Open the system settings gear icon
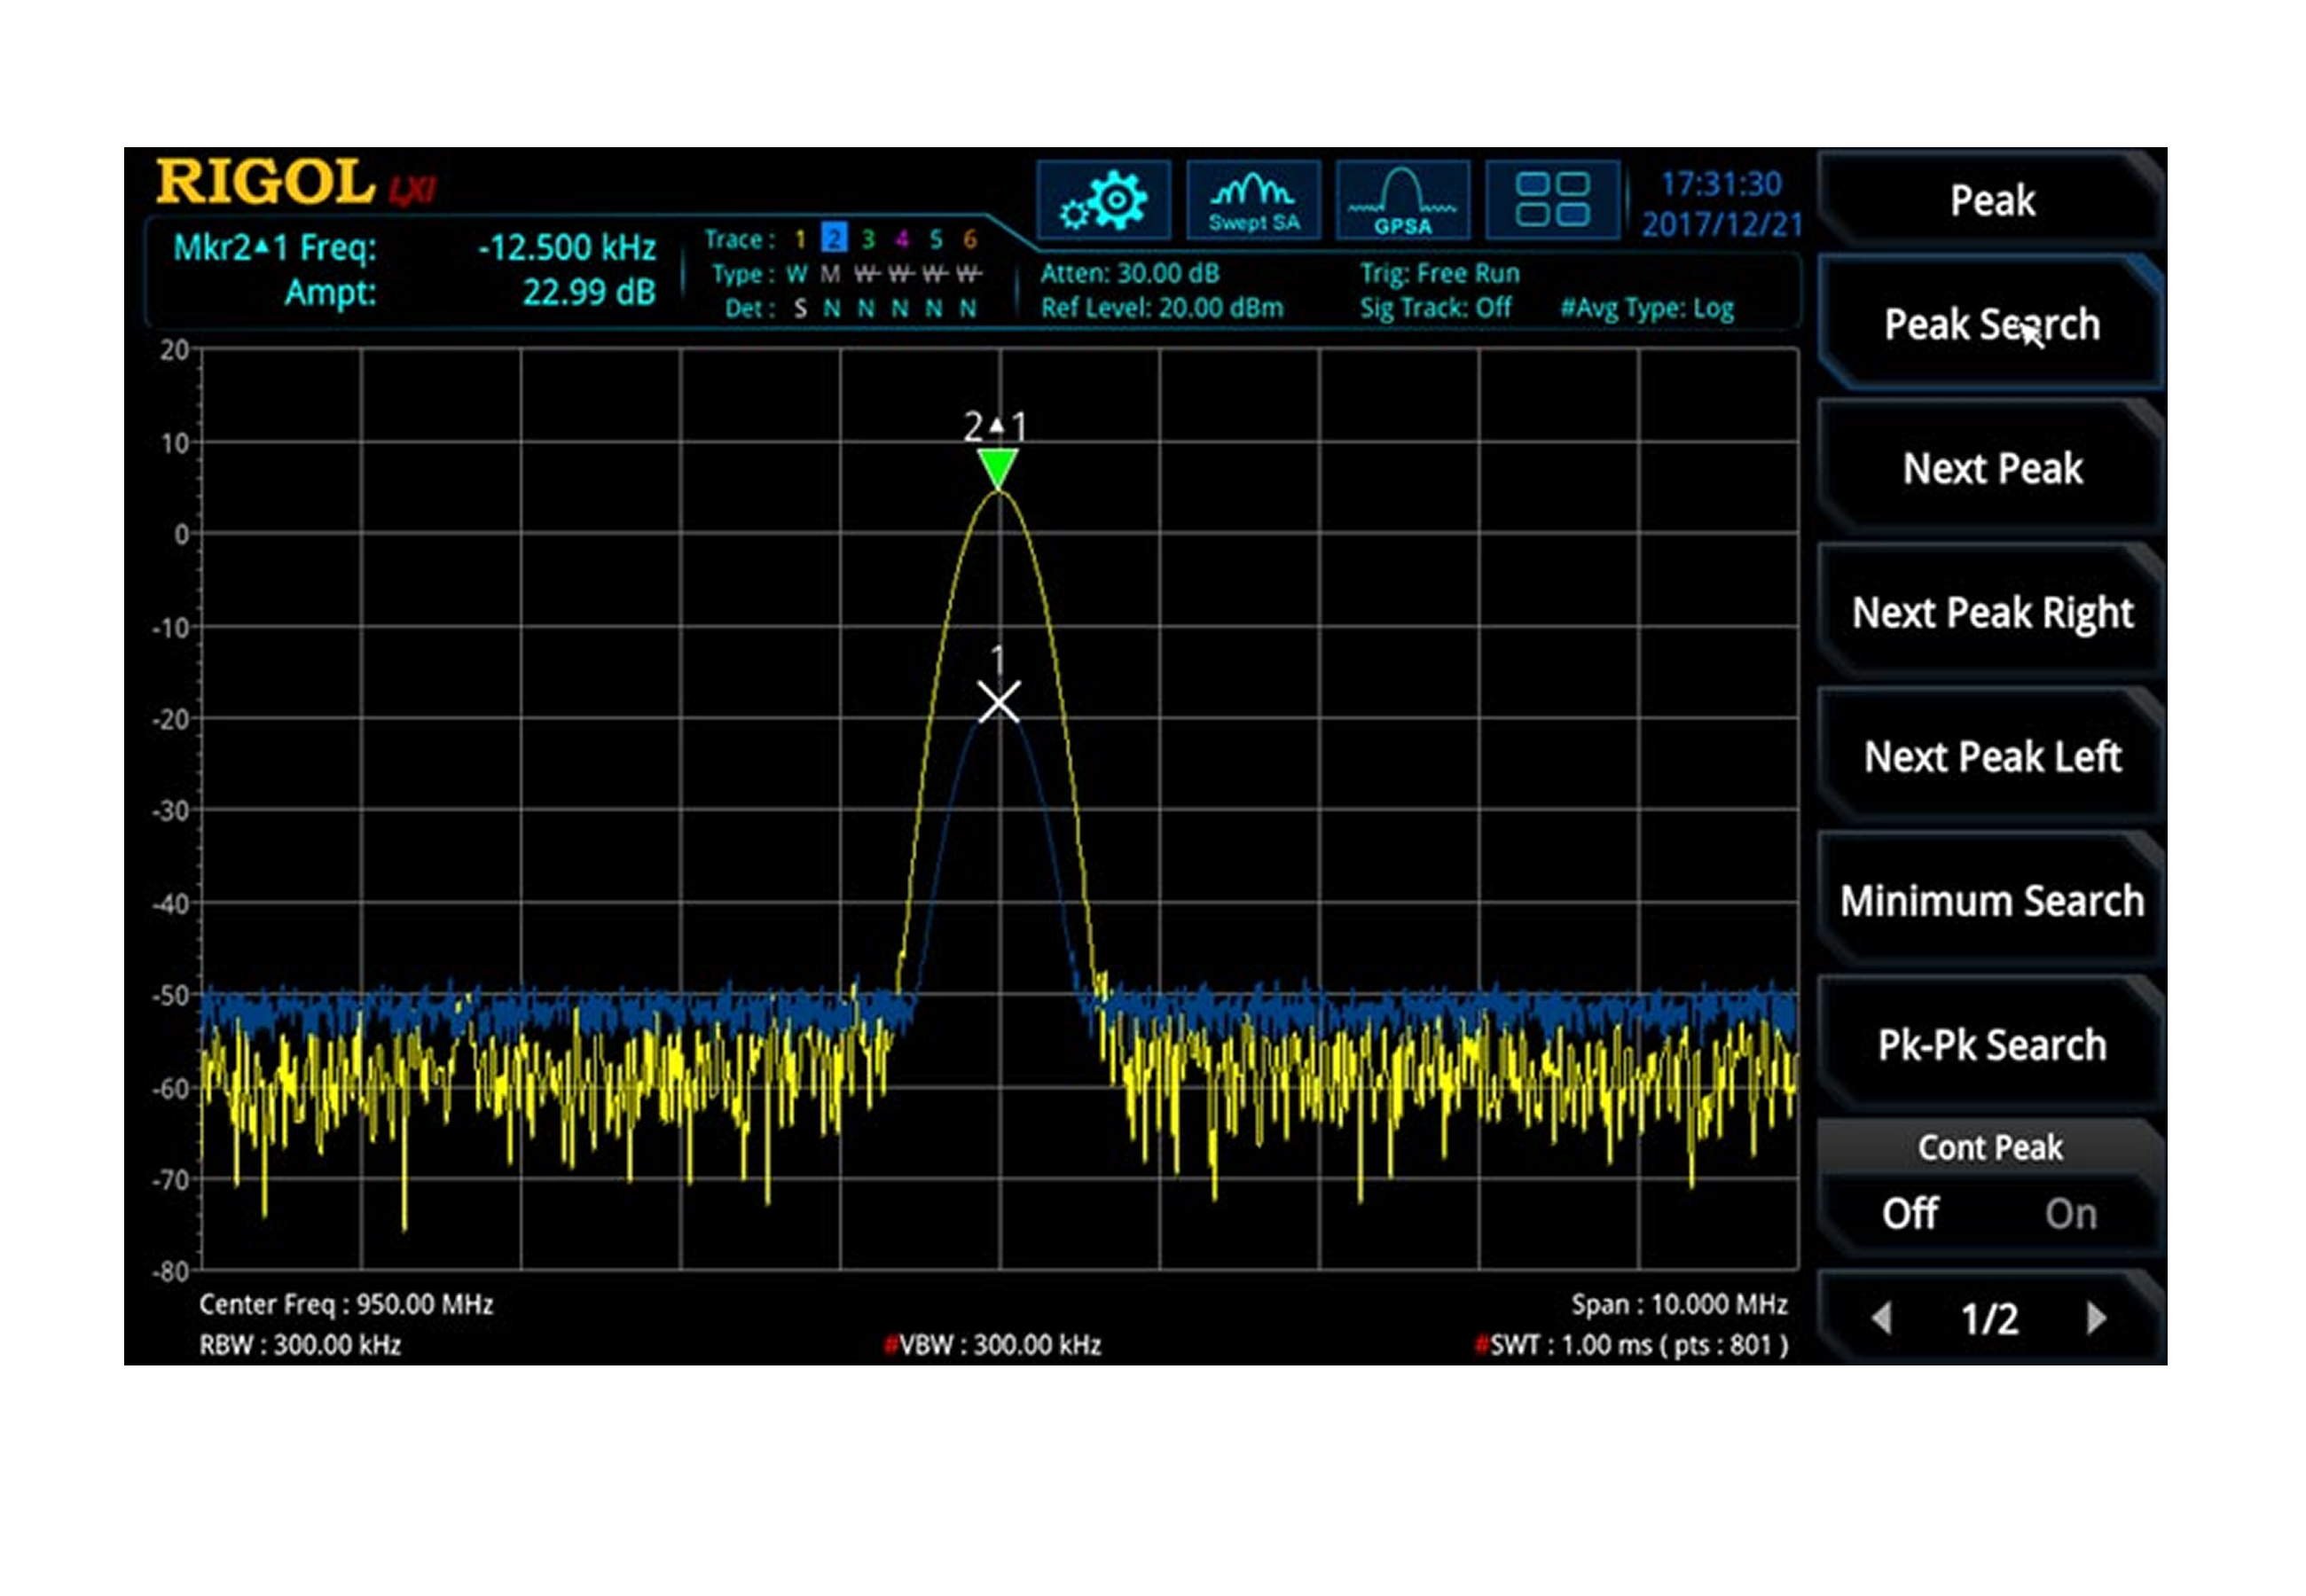The height and width of the screenshot is (1596, 2306). (1103, 201)
